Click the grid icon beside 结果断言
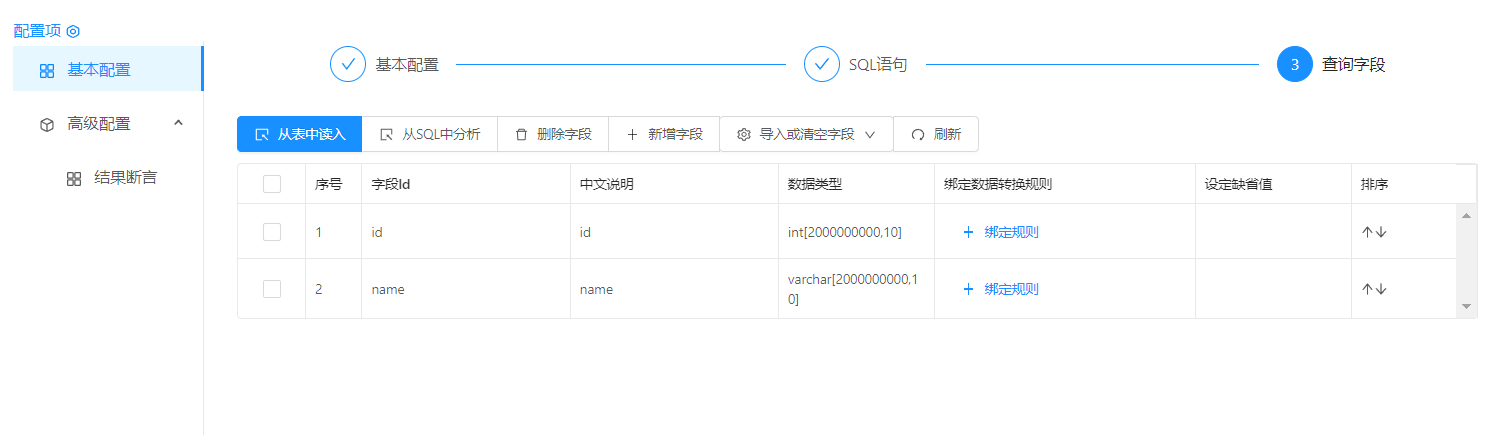This screenshot has width=1487, height=435. click(73, 179)
